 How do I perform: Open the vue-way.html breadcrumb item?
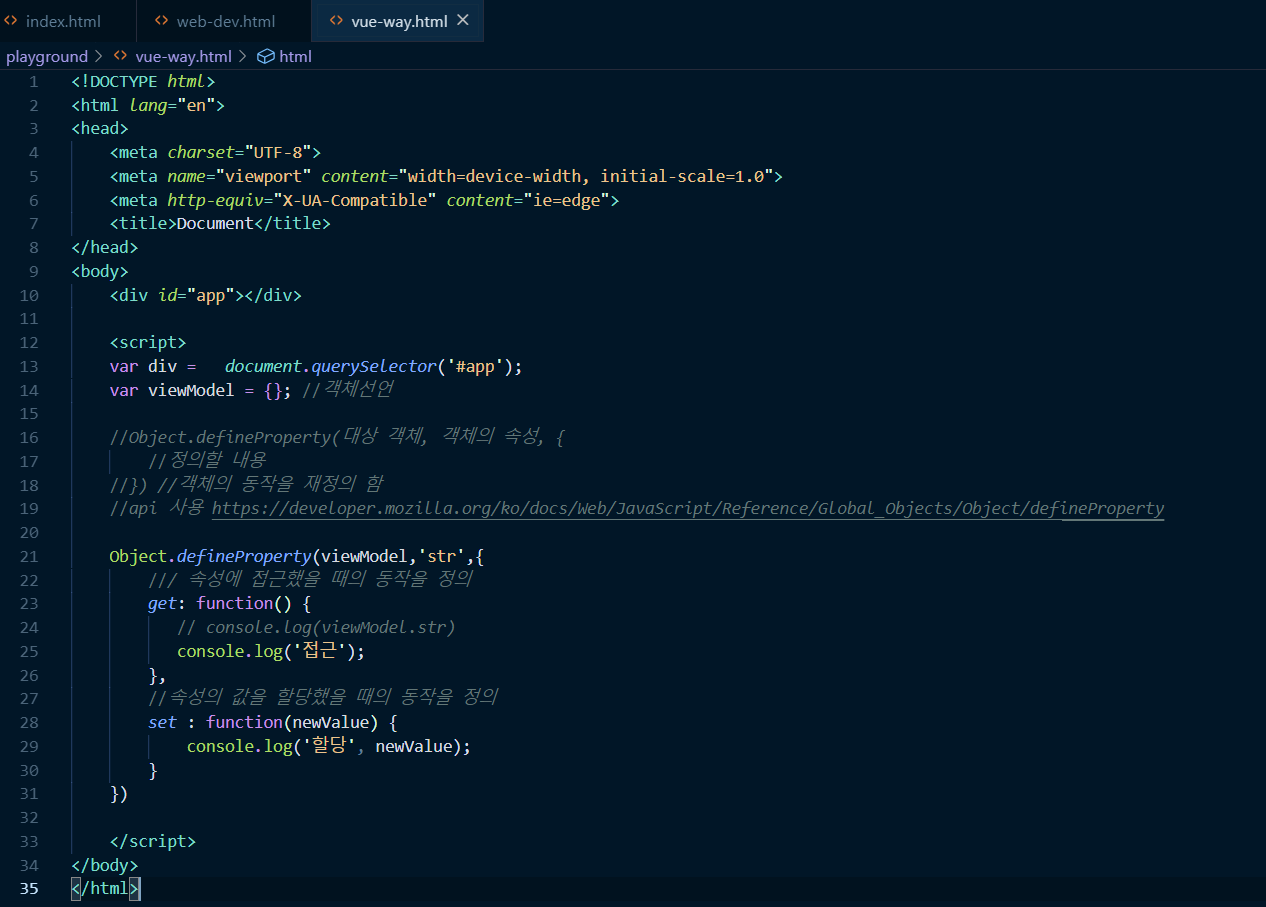[183, 57]
